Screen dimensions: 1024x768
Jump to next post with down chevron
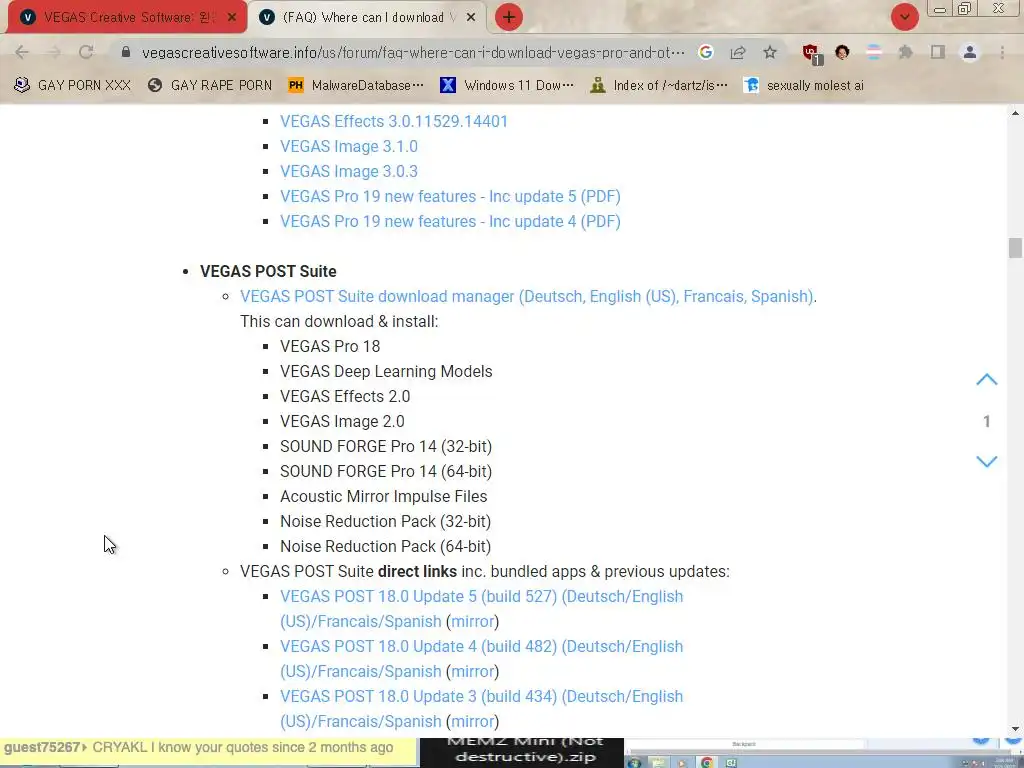[x=987, y=461]
